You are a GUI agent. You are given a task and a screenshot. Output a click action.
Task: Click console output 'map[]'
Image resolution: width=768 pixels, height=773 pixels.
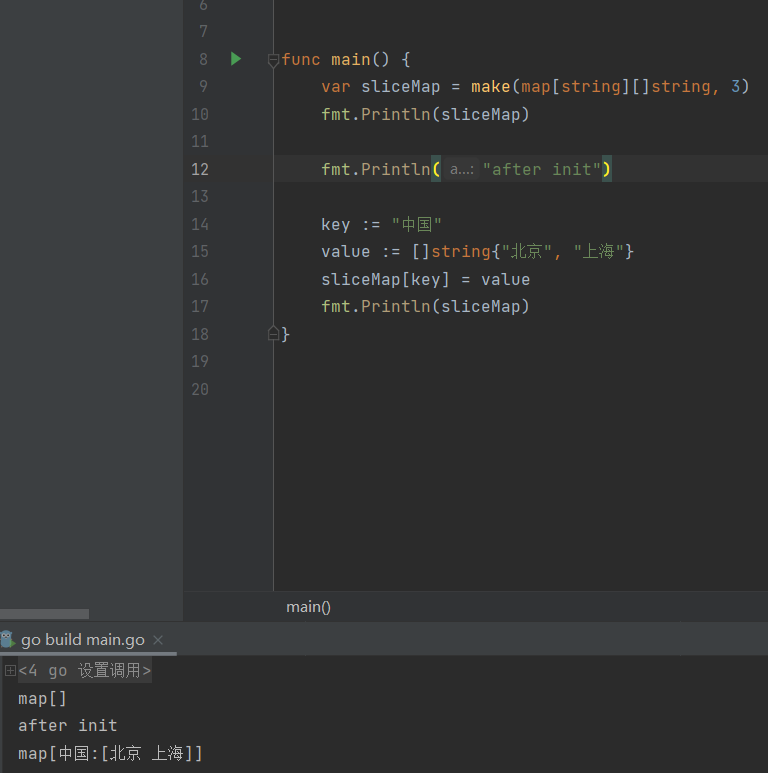(42, 698)
